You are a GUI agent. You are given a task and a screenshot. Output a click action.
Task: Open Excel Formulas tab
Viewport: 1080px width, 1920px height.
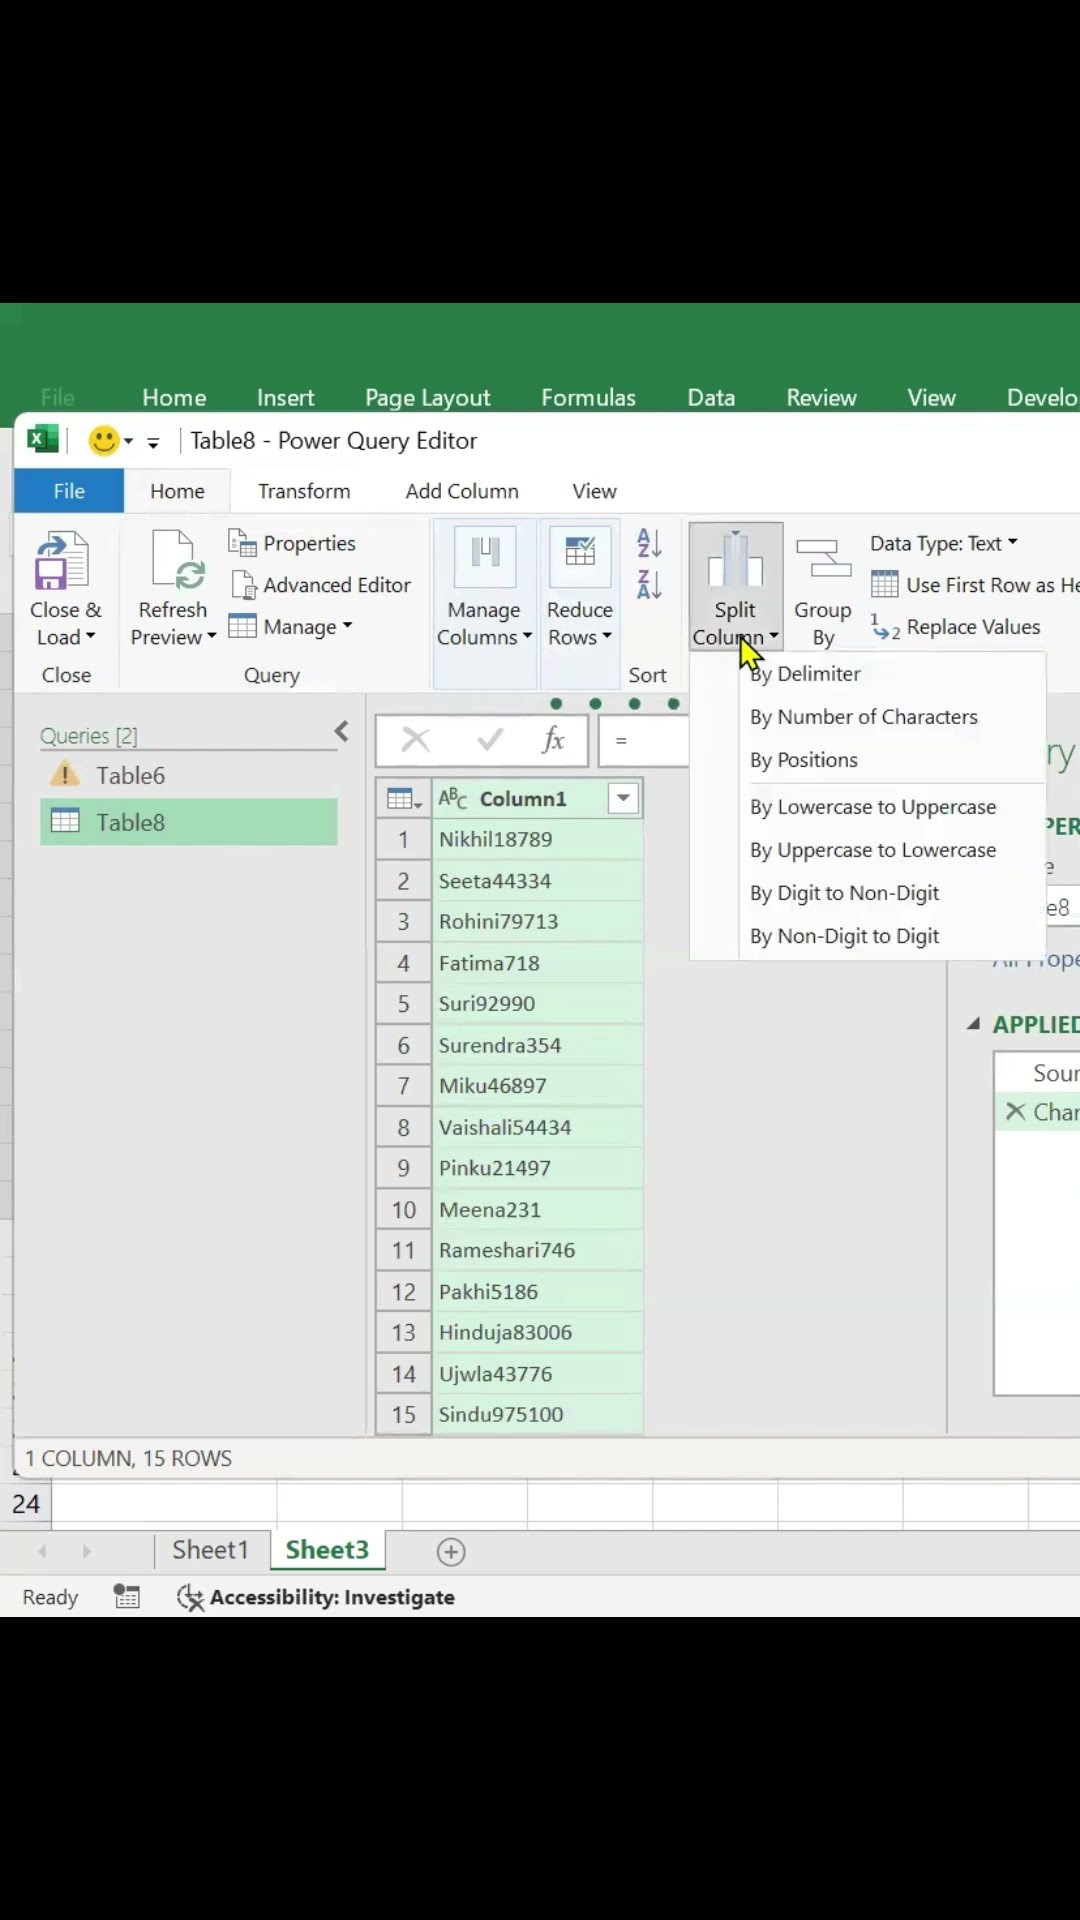pyautogui.click(x=588, y=398)
